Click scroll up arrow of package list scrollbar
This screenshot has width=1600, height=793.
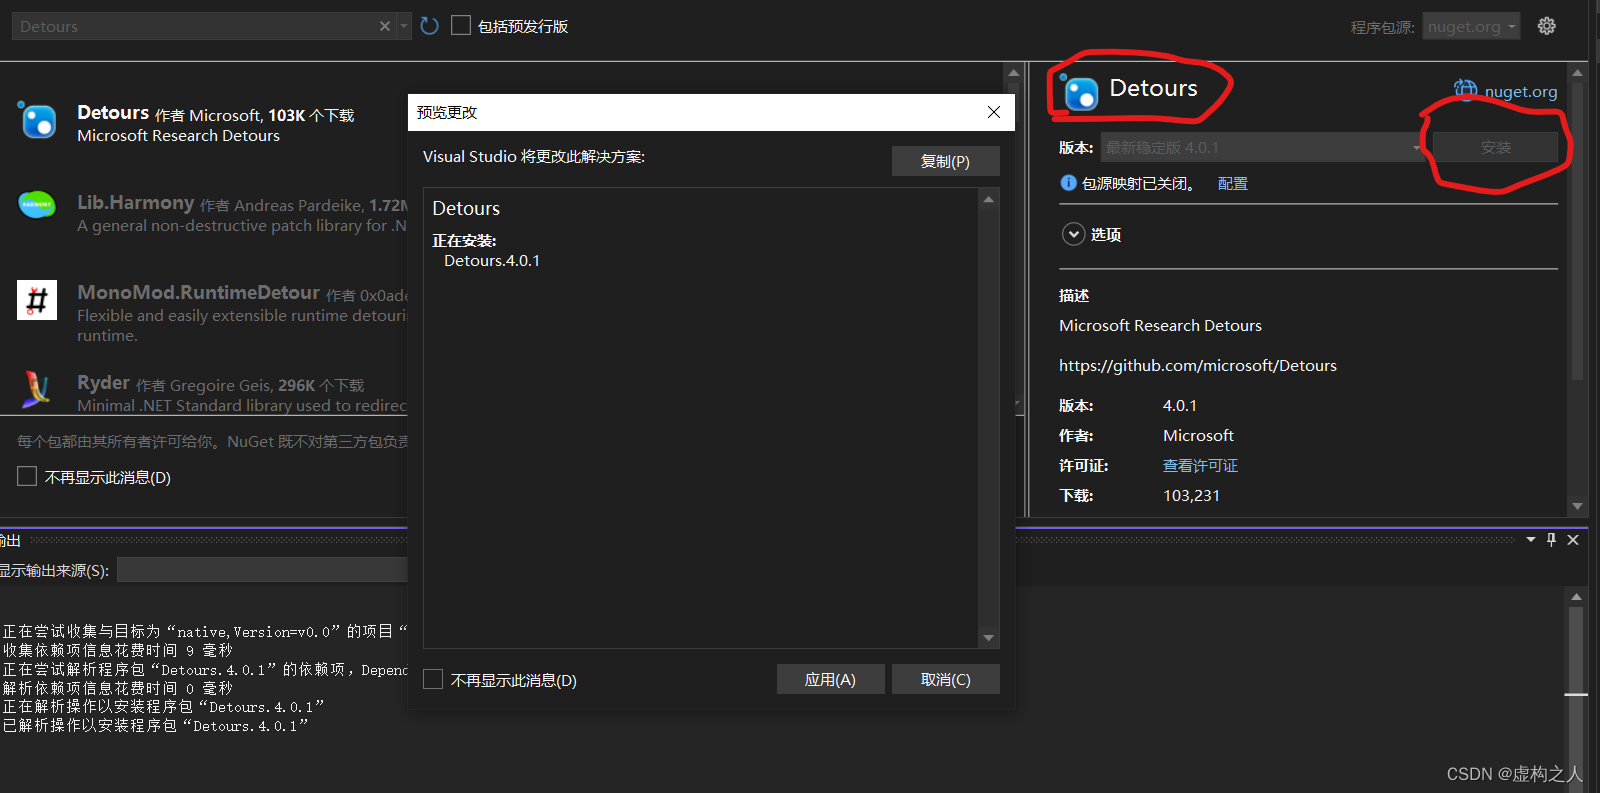pos(1013,73)
